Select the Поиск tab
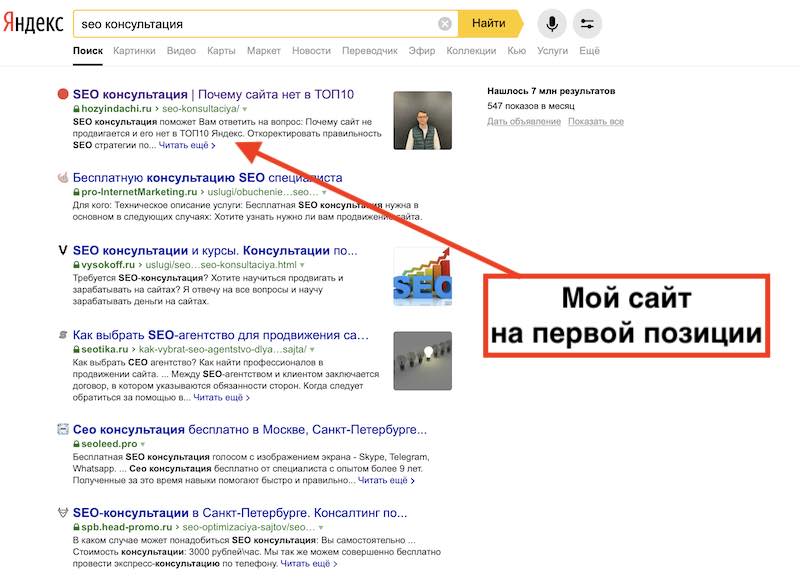The width and height of the screenshot is (800, 582). point(88,50)
